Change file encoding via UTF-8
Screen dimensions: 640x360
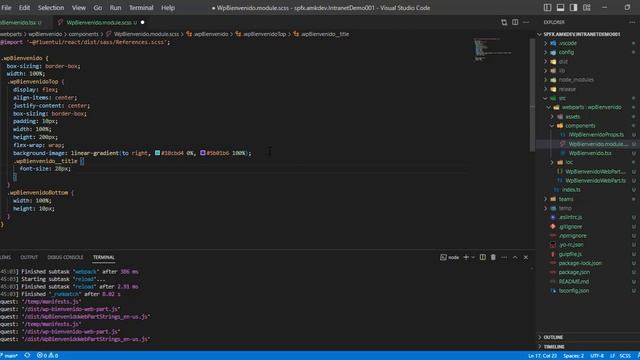tap(597, 356)
